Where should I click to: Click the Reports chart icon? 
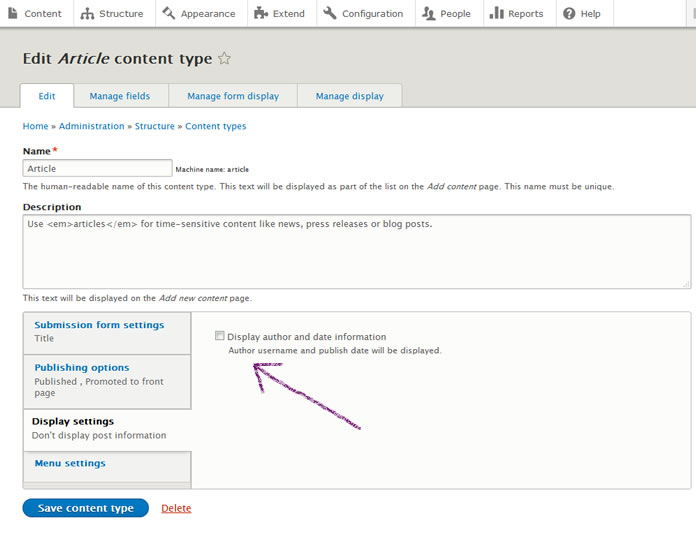point(496,14)
